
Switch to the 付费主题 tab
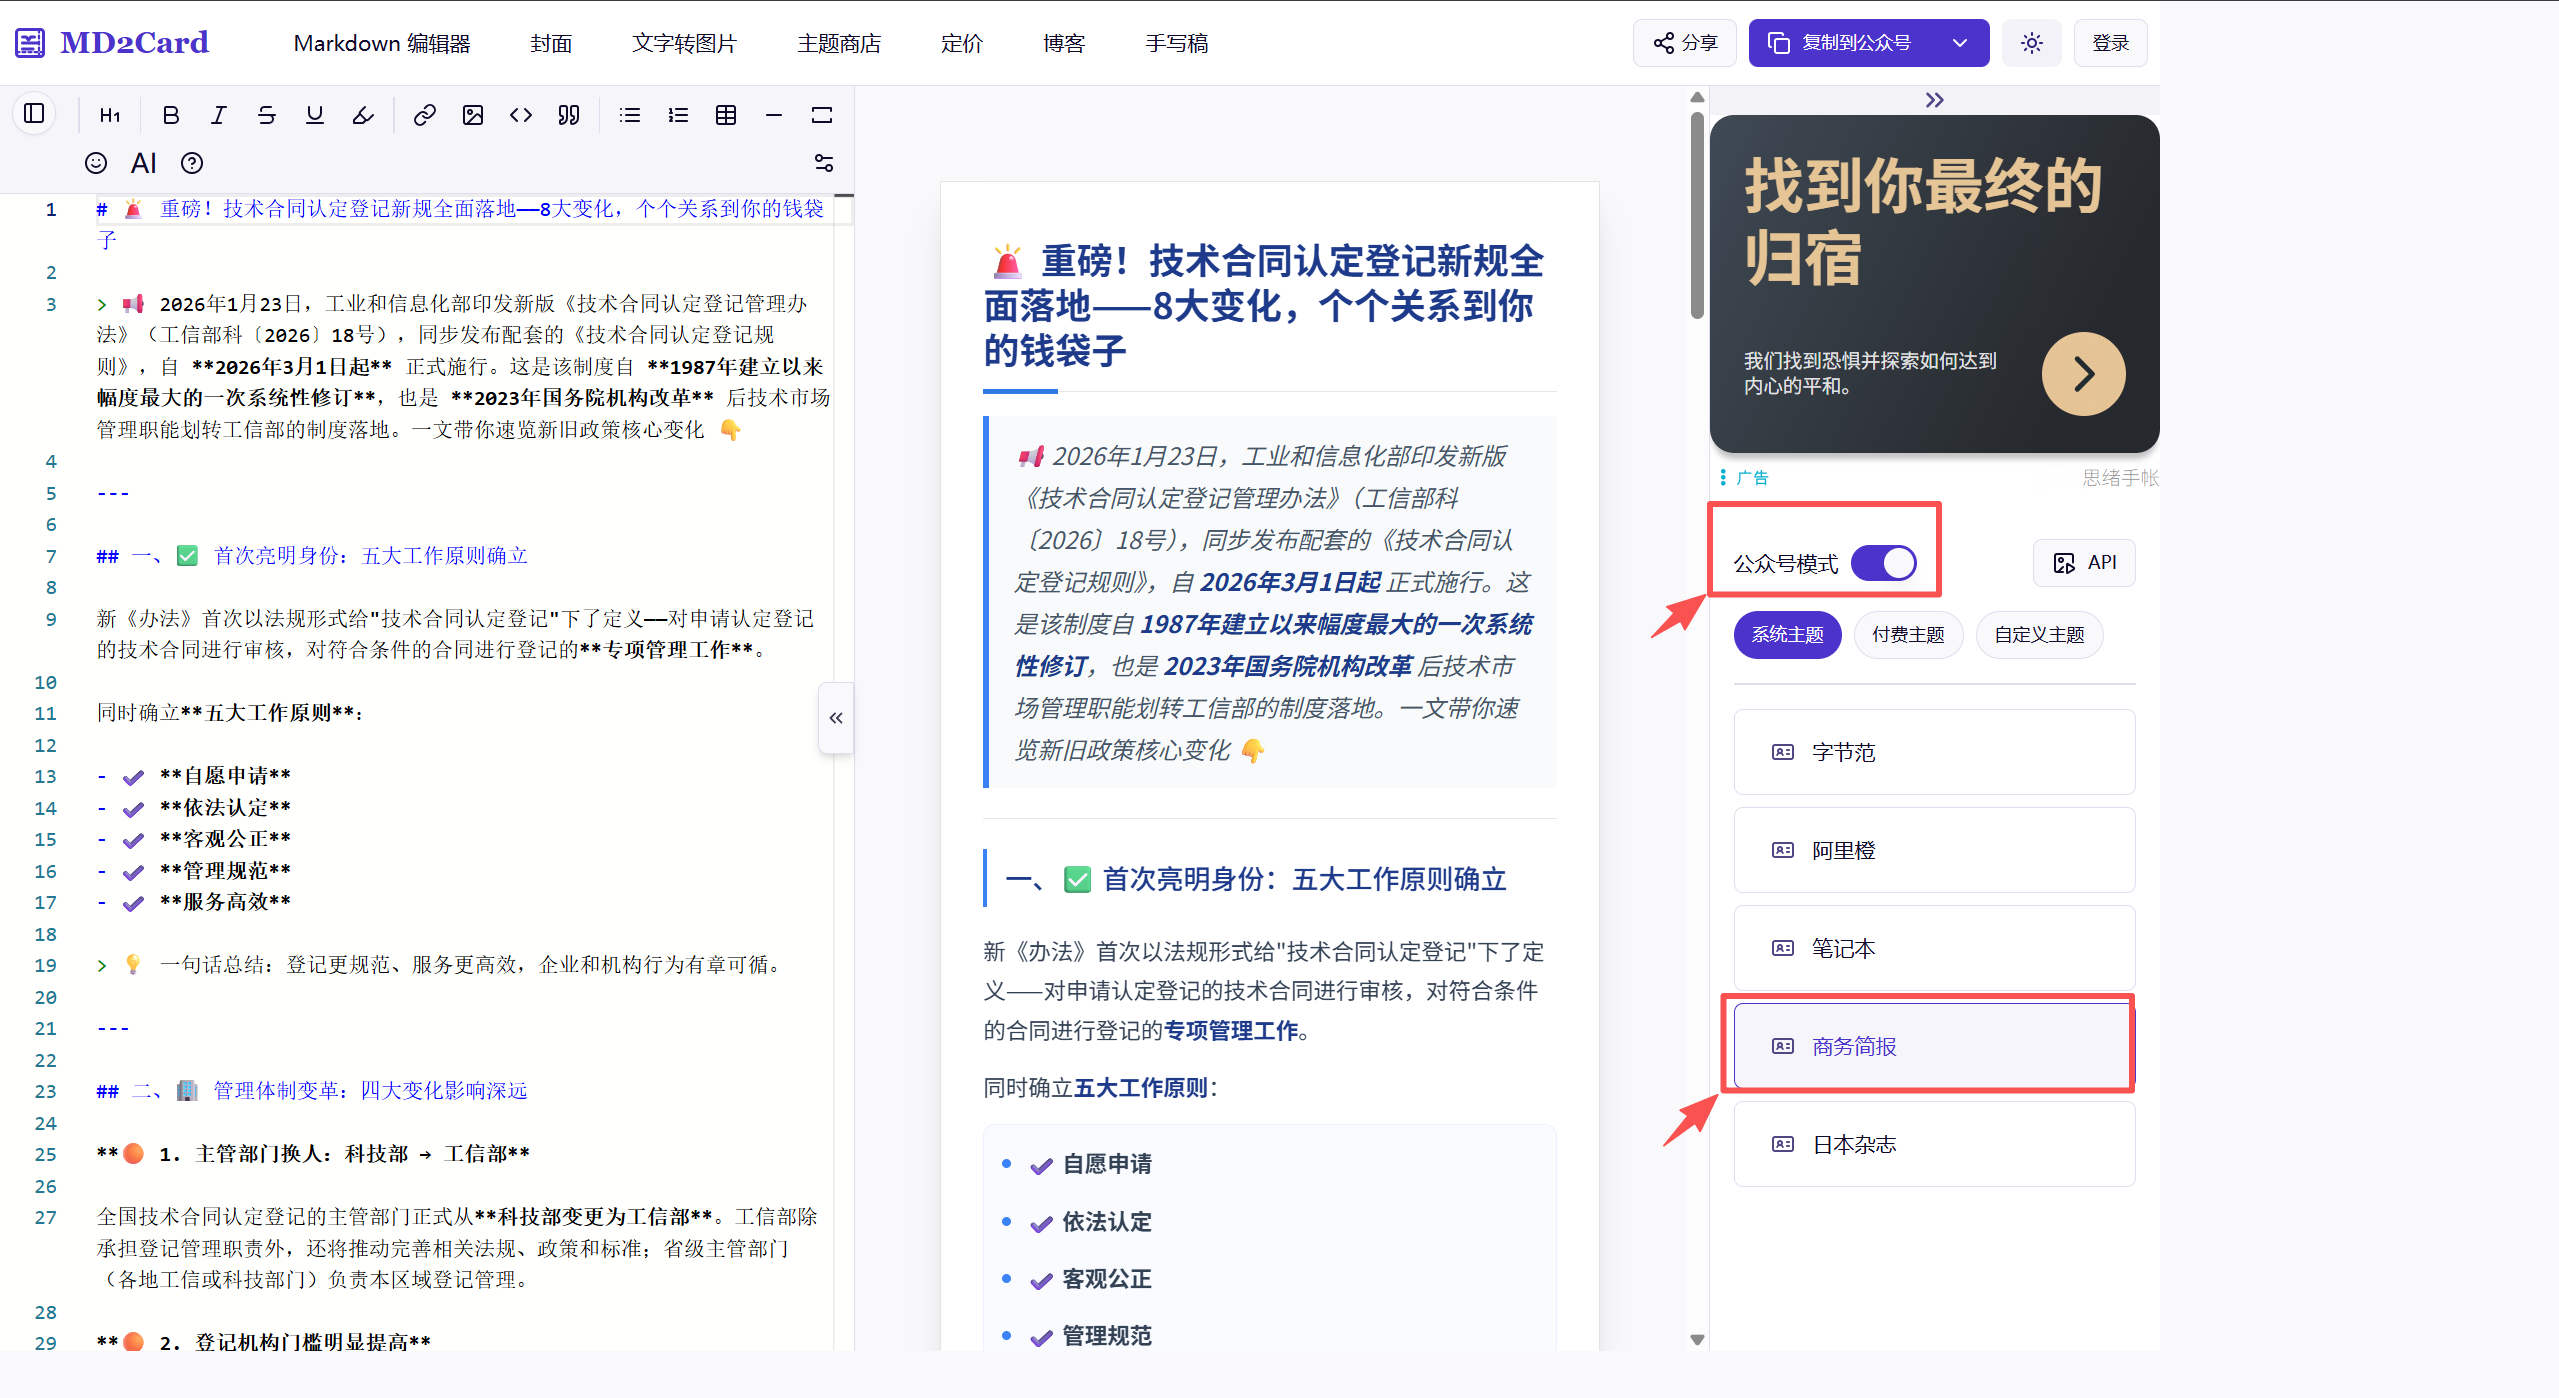tap(1908, 635)
